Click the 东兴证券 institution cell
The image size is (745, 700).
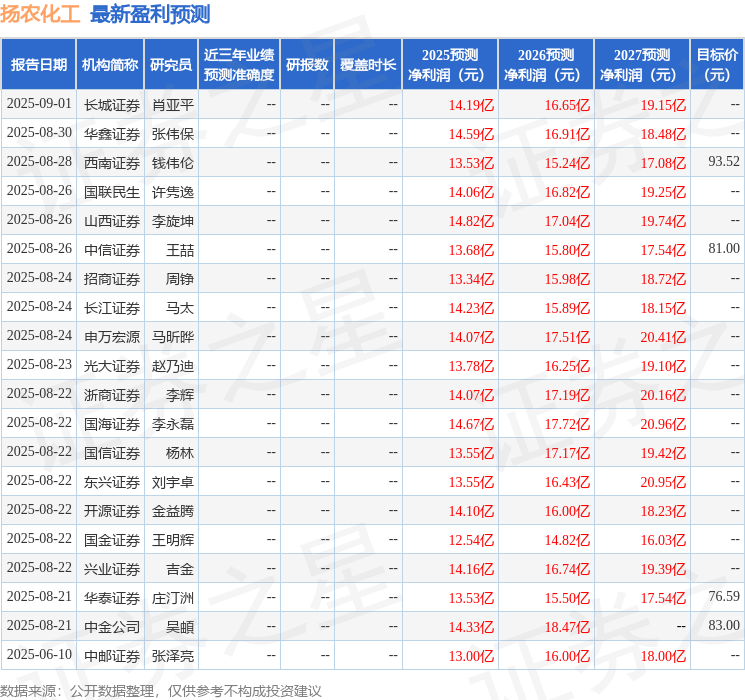pos(112,482)
